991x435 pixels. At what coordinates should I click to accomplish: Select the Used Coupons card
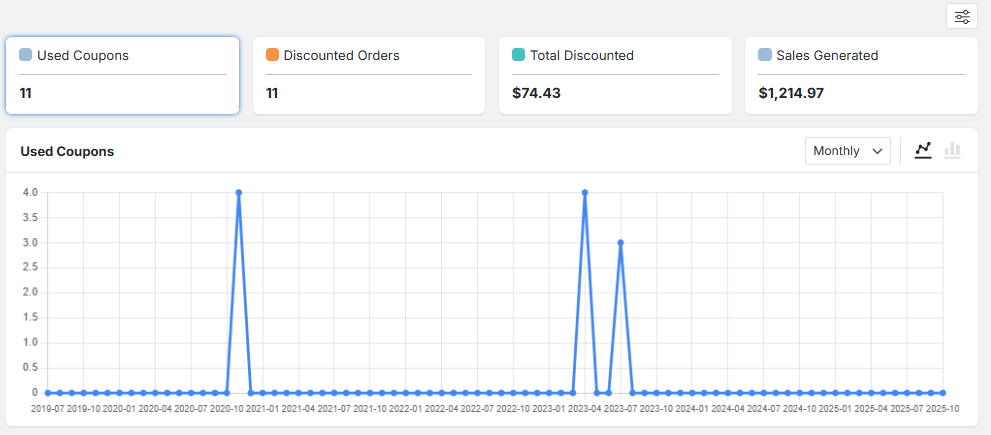pyautogui.click(x=122, y=76)
